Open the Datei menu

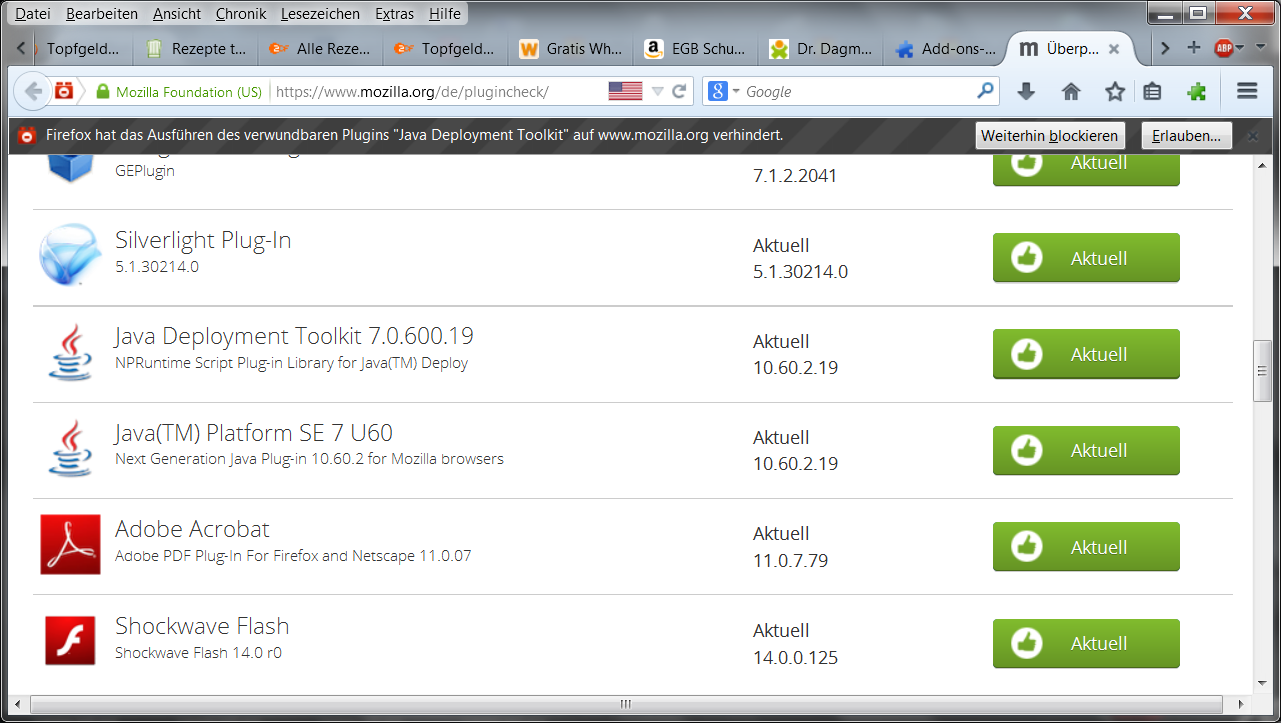tap(33, 14)
